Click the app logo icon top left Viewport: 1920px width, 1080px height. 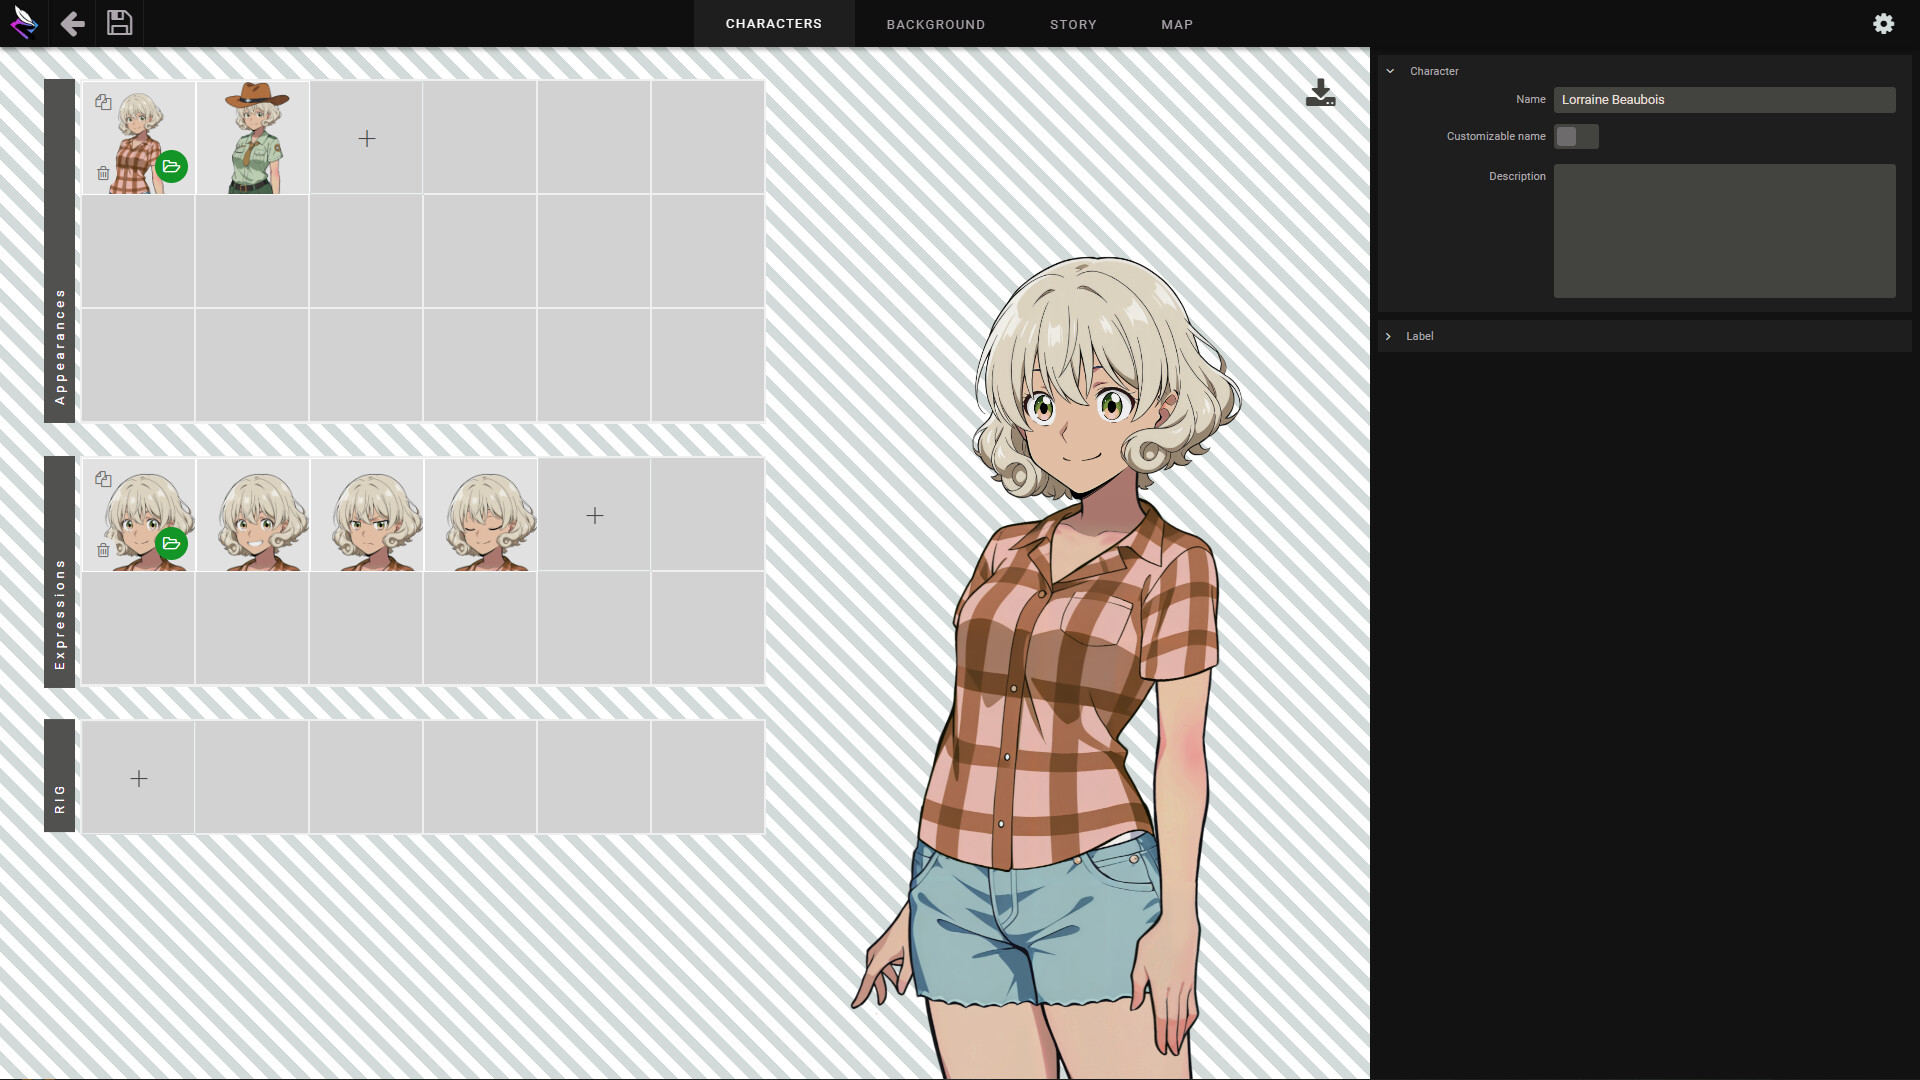[x=24, y=23]
